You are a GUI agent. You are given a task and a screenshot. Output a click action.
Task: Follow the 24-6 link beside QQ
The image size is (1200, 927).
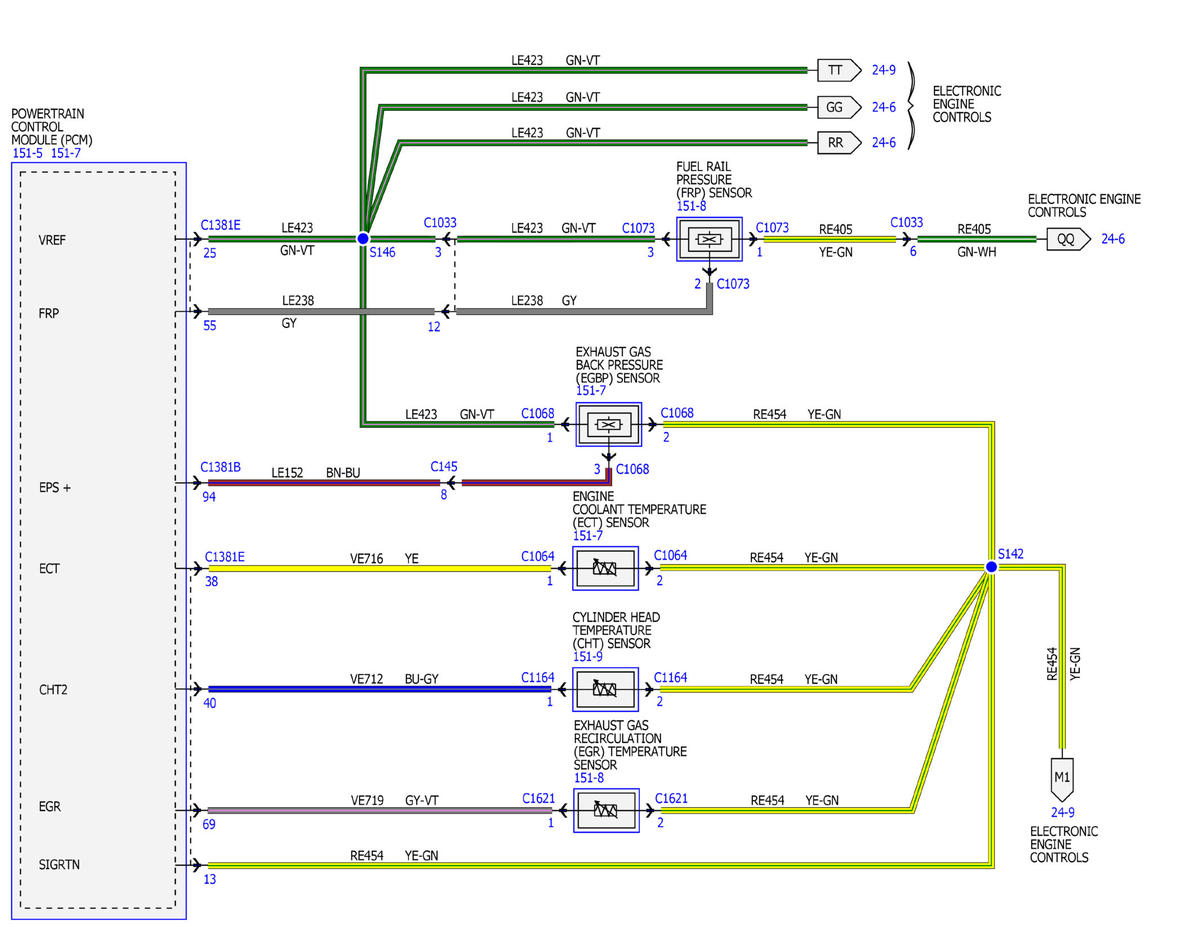(x=1114, y=240)
